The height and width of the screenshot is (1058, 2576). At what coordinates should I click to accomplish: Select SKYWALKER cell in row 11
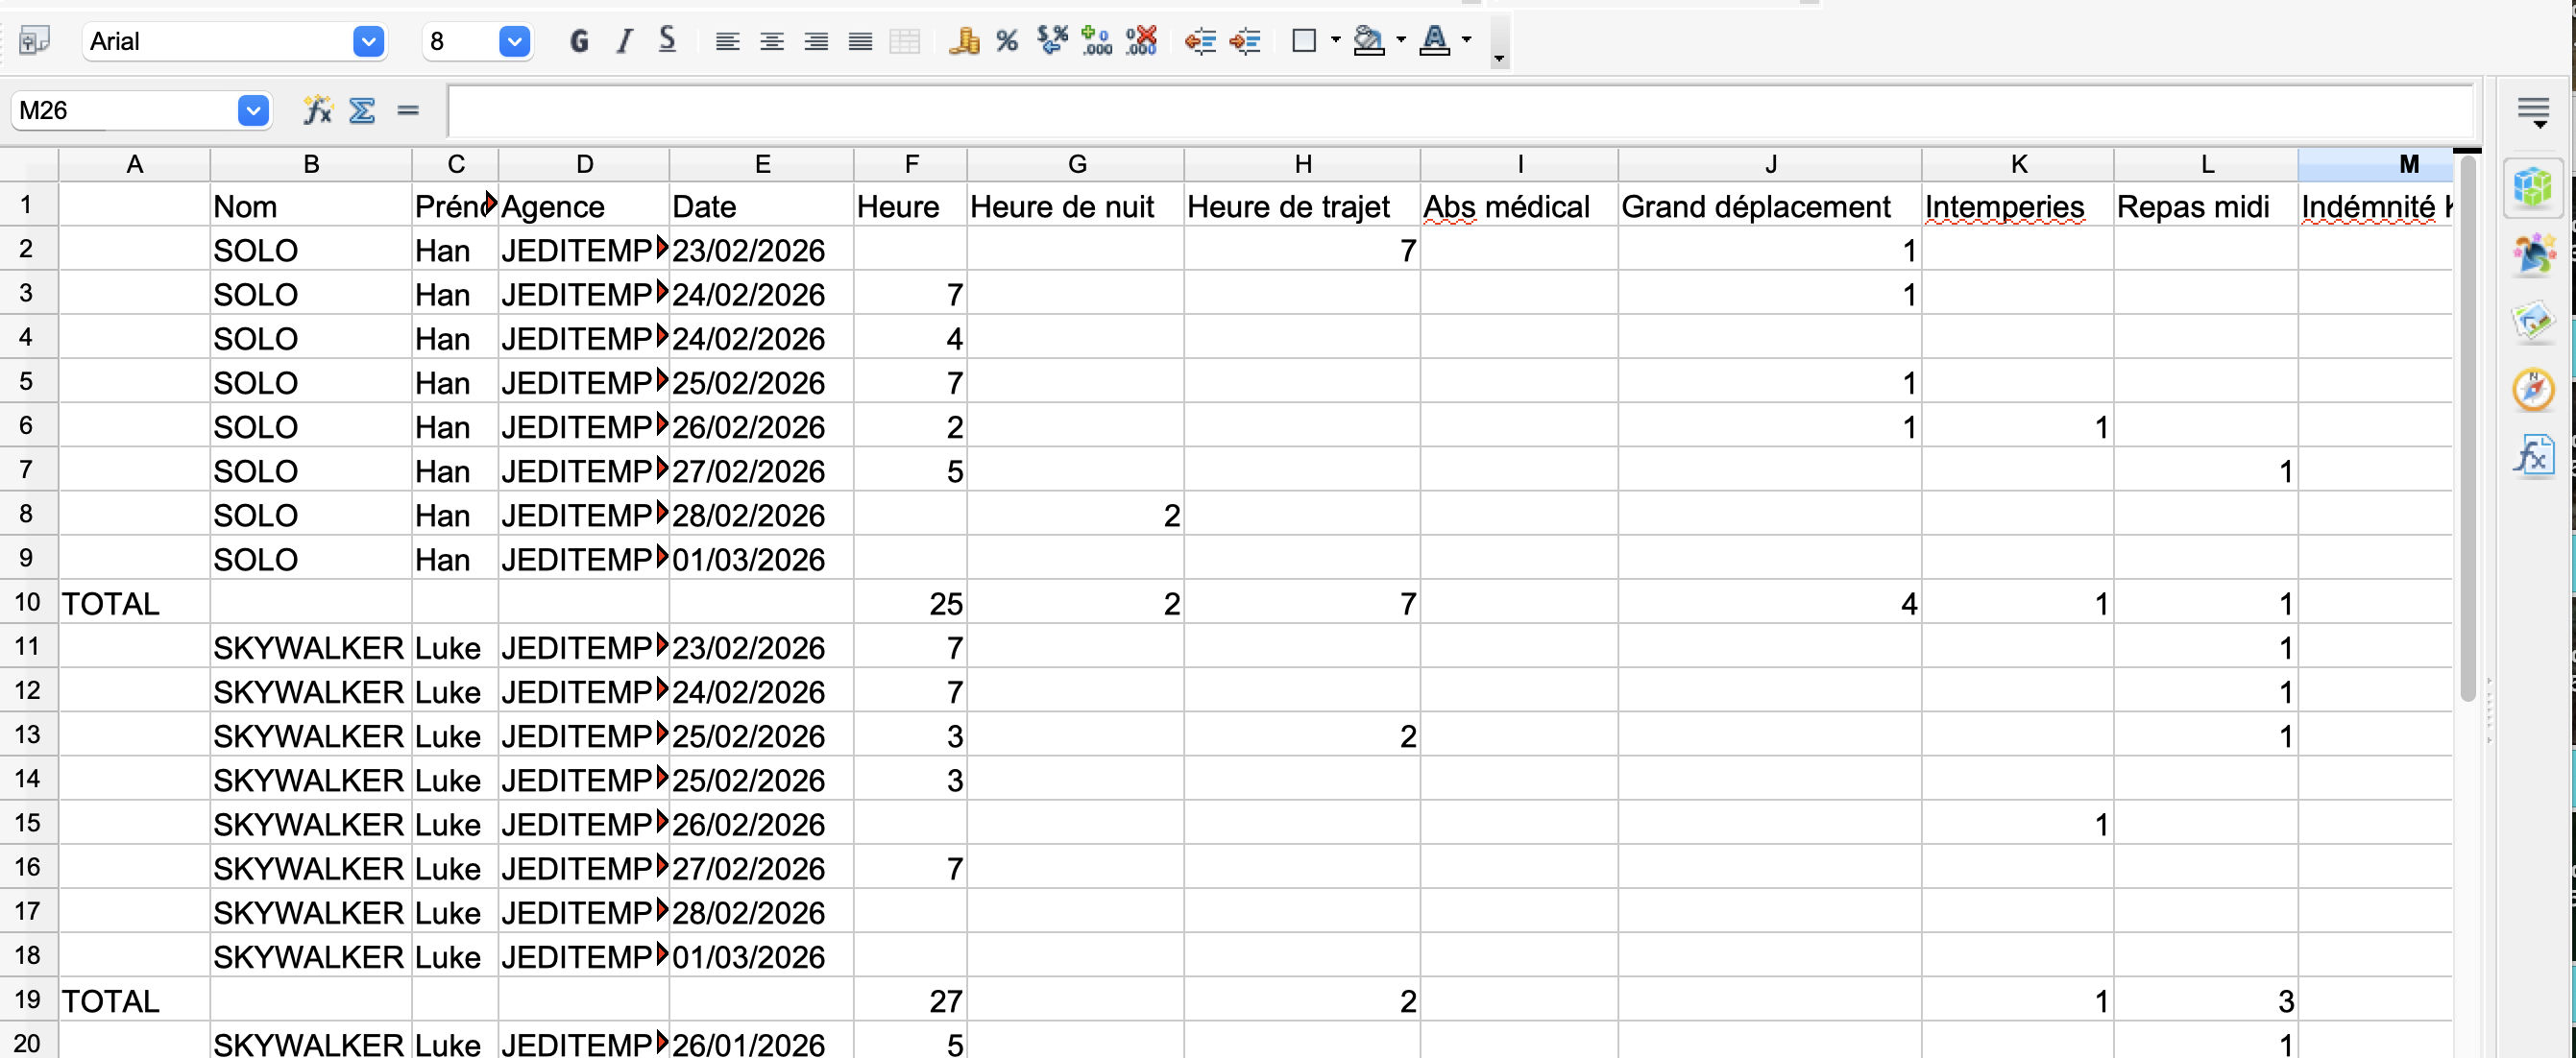(x=311, y=647)
